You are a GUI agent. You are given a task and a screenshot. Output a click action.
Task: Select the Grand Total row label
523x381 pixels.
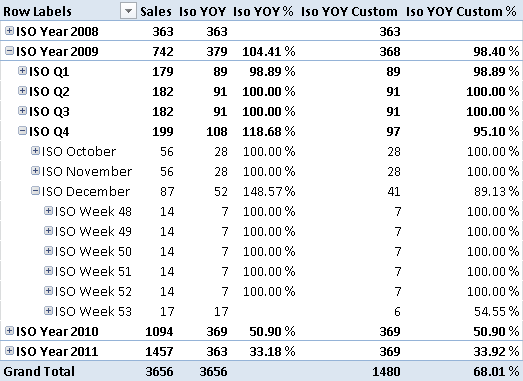pyautogui.click(x=39, y=371)
